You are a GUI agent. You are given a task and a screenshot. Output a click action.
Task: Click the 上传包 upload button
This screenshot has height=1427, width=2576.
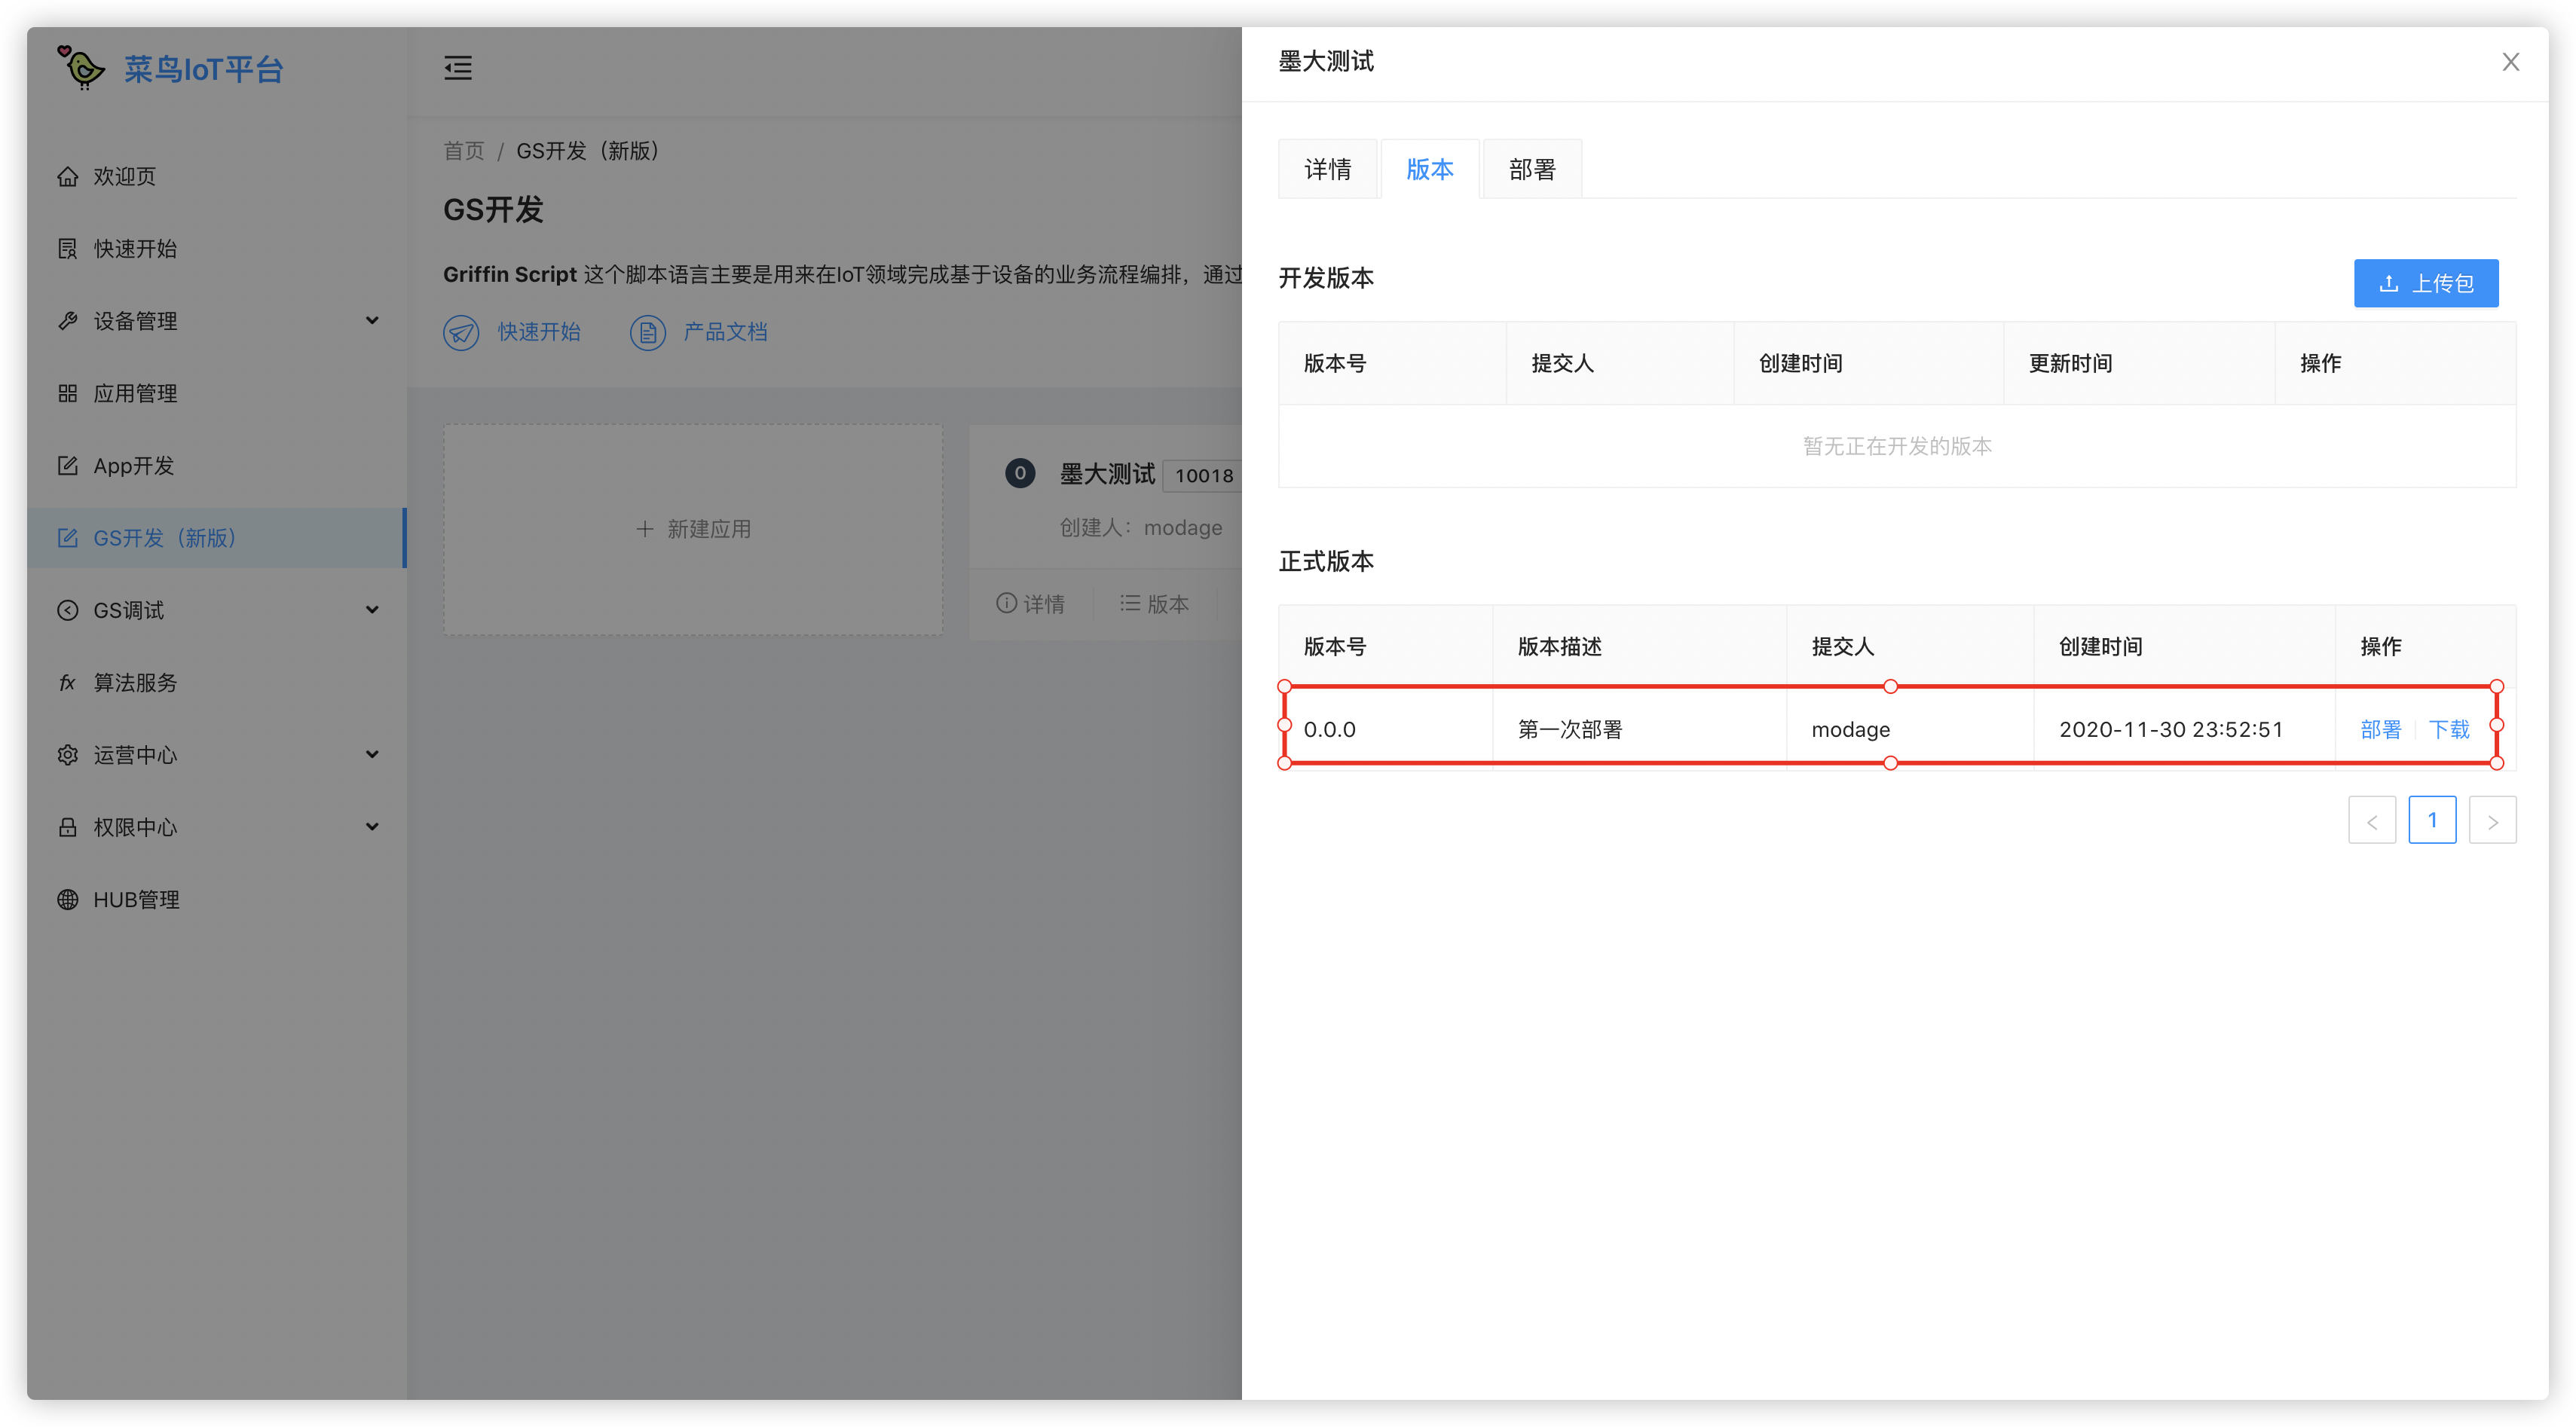[x=2425, y=283]
